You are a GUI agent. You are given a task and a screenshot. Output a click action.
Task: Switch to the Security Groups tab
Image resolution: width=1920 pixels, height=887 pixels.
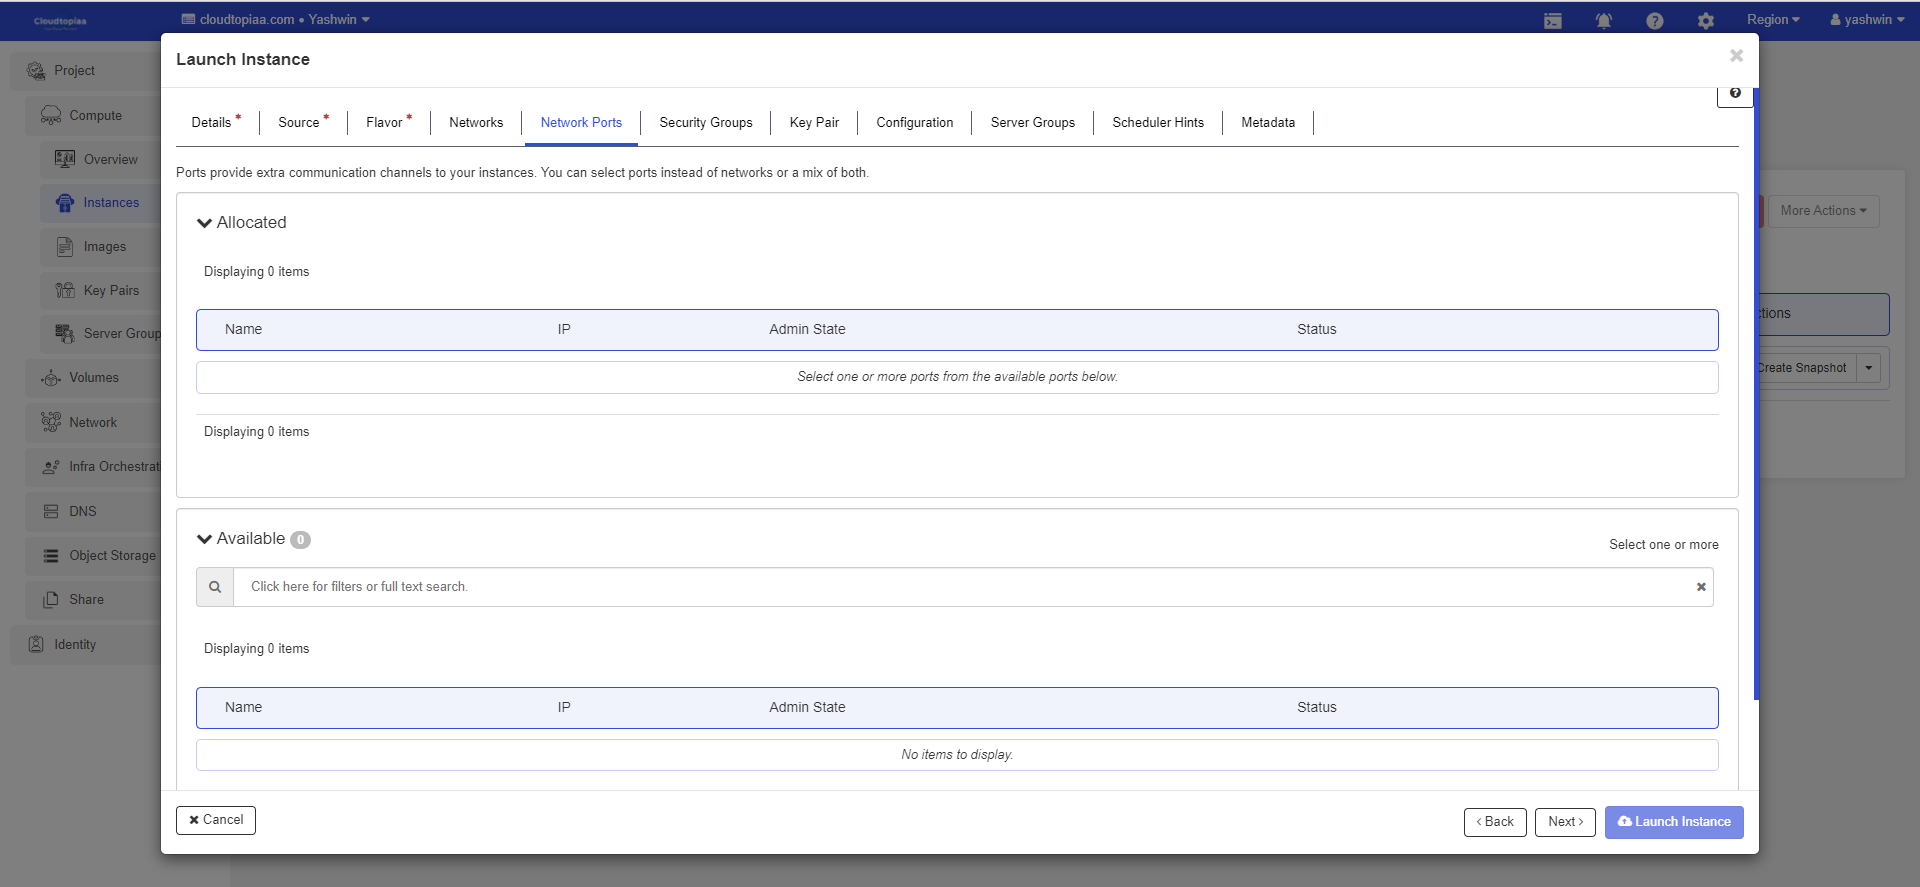(x=705, y=123)
